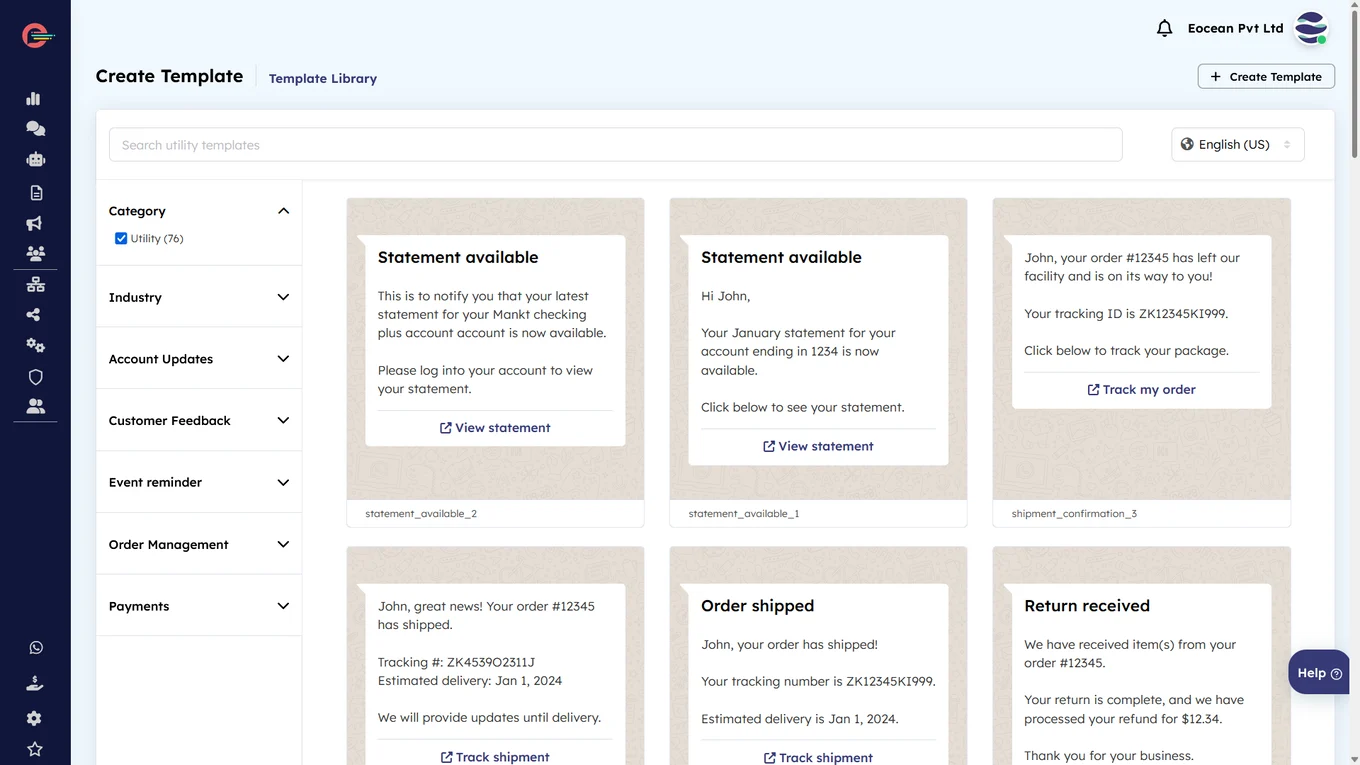Click the robot chatbot sidebar icon
This screenshot has width=1360, height=765.
click(35, 159)
